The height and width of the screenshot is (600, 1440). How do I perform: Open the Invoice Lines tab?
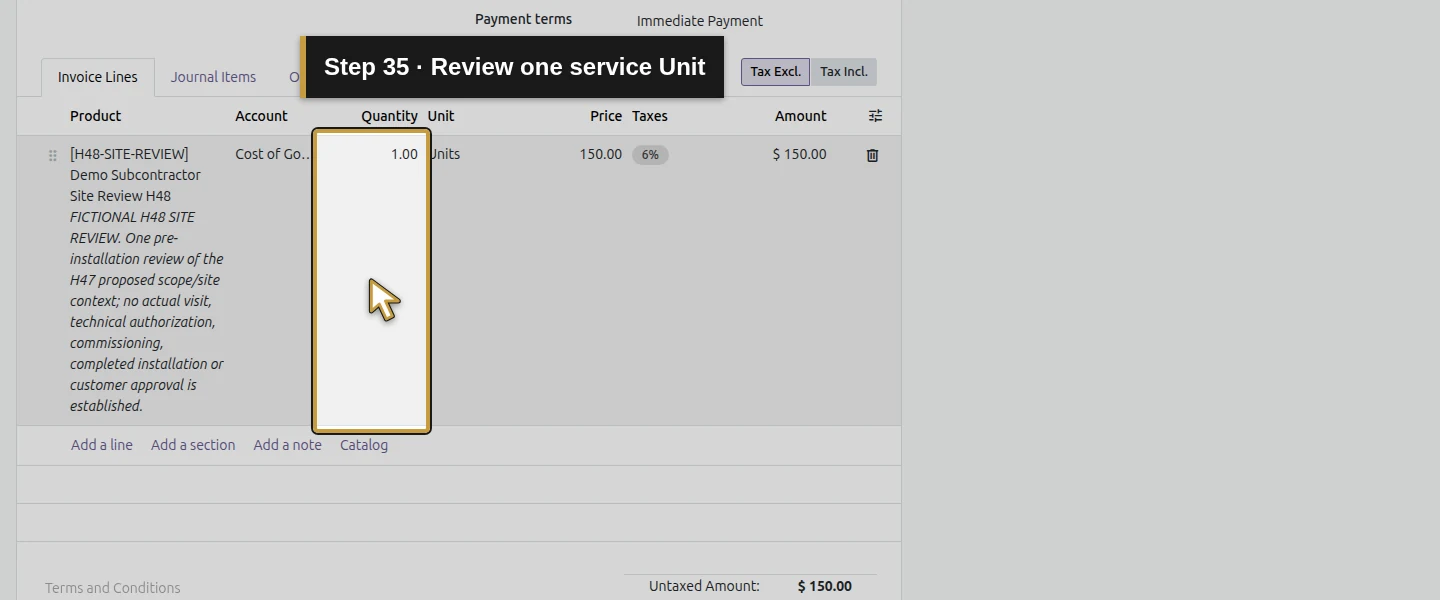coord(98,77)
